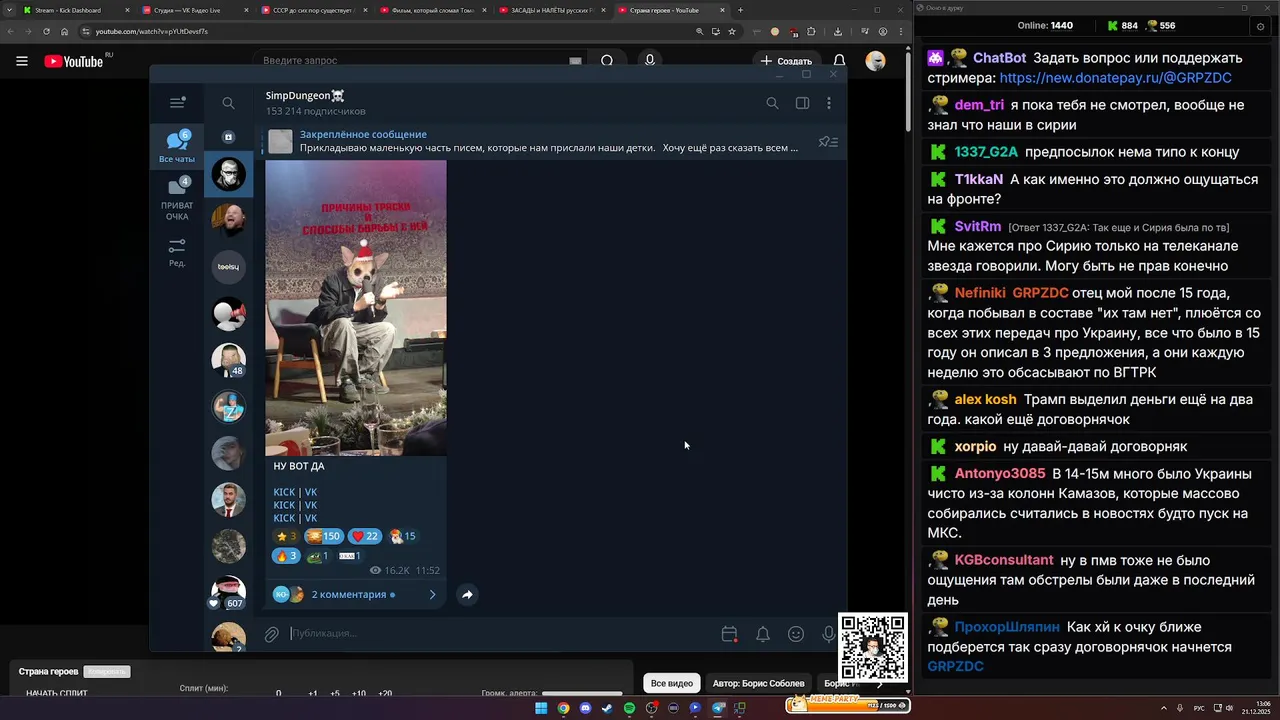Open the emoji picker in Telegram
The width and height of the screenshot is (1280, 720).
click(x=796, y=634)
